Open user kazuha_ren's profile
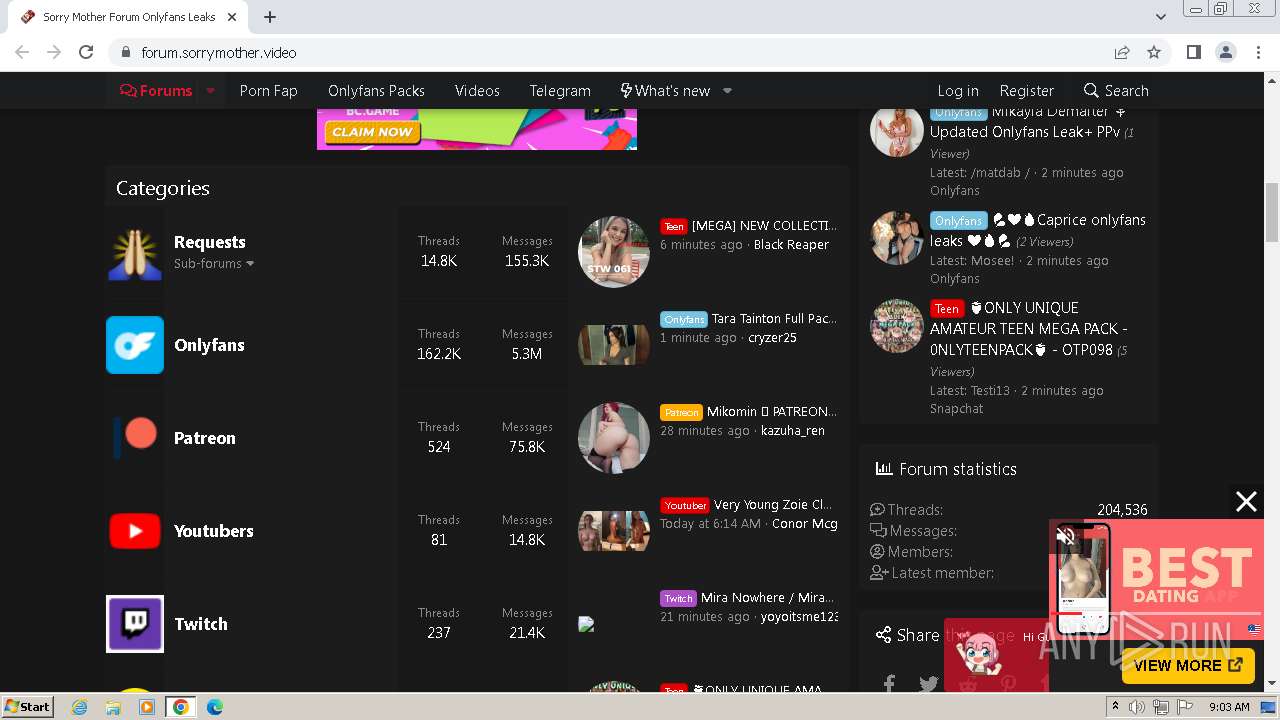The height and width of the screenshot is (720, 1280). [x=793, y=431]
